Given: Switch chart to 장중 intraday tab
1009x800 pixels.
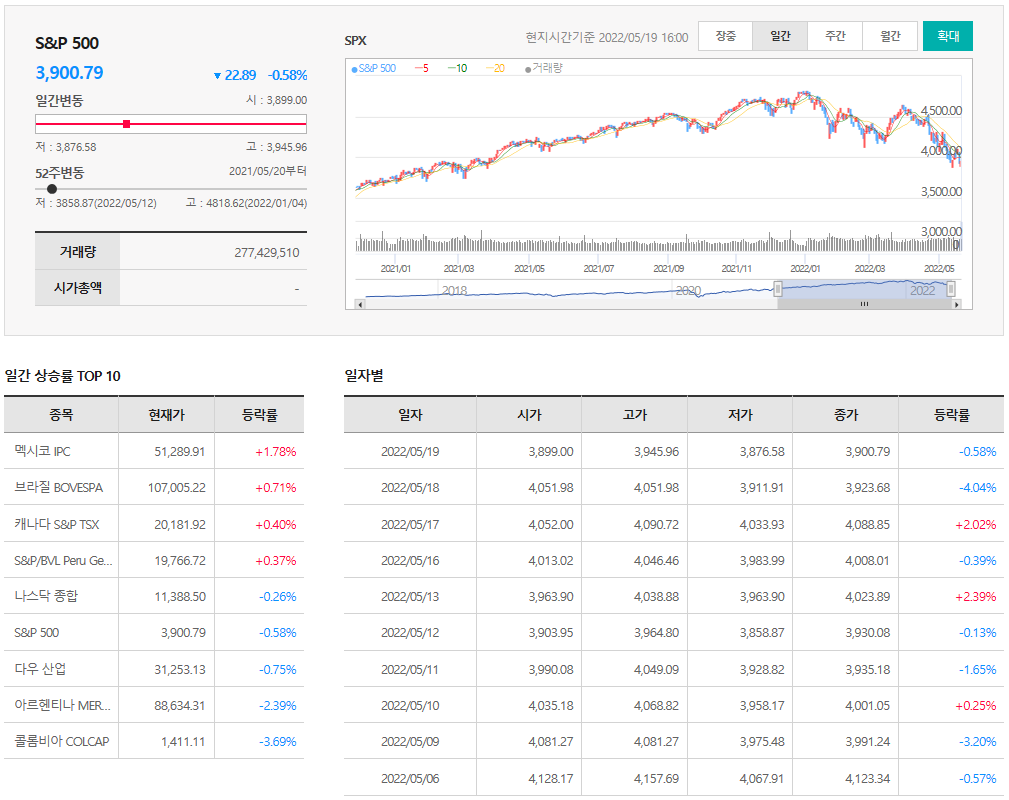Looking at the screenshot, I should click(x=725, y=36).
